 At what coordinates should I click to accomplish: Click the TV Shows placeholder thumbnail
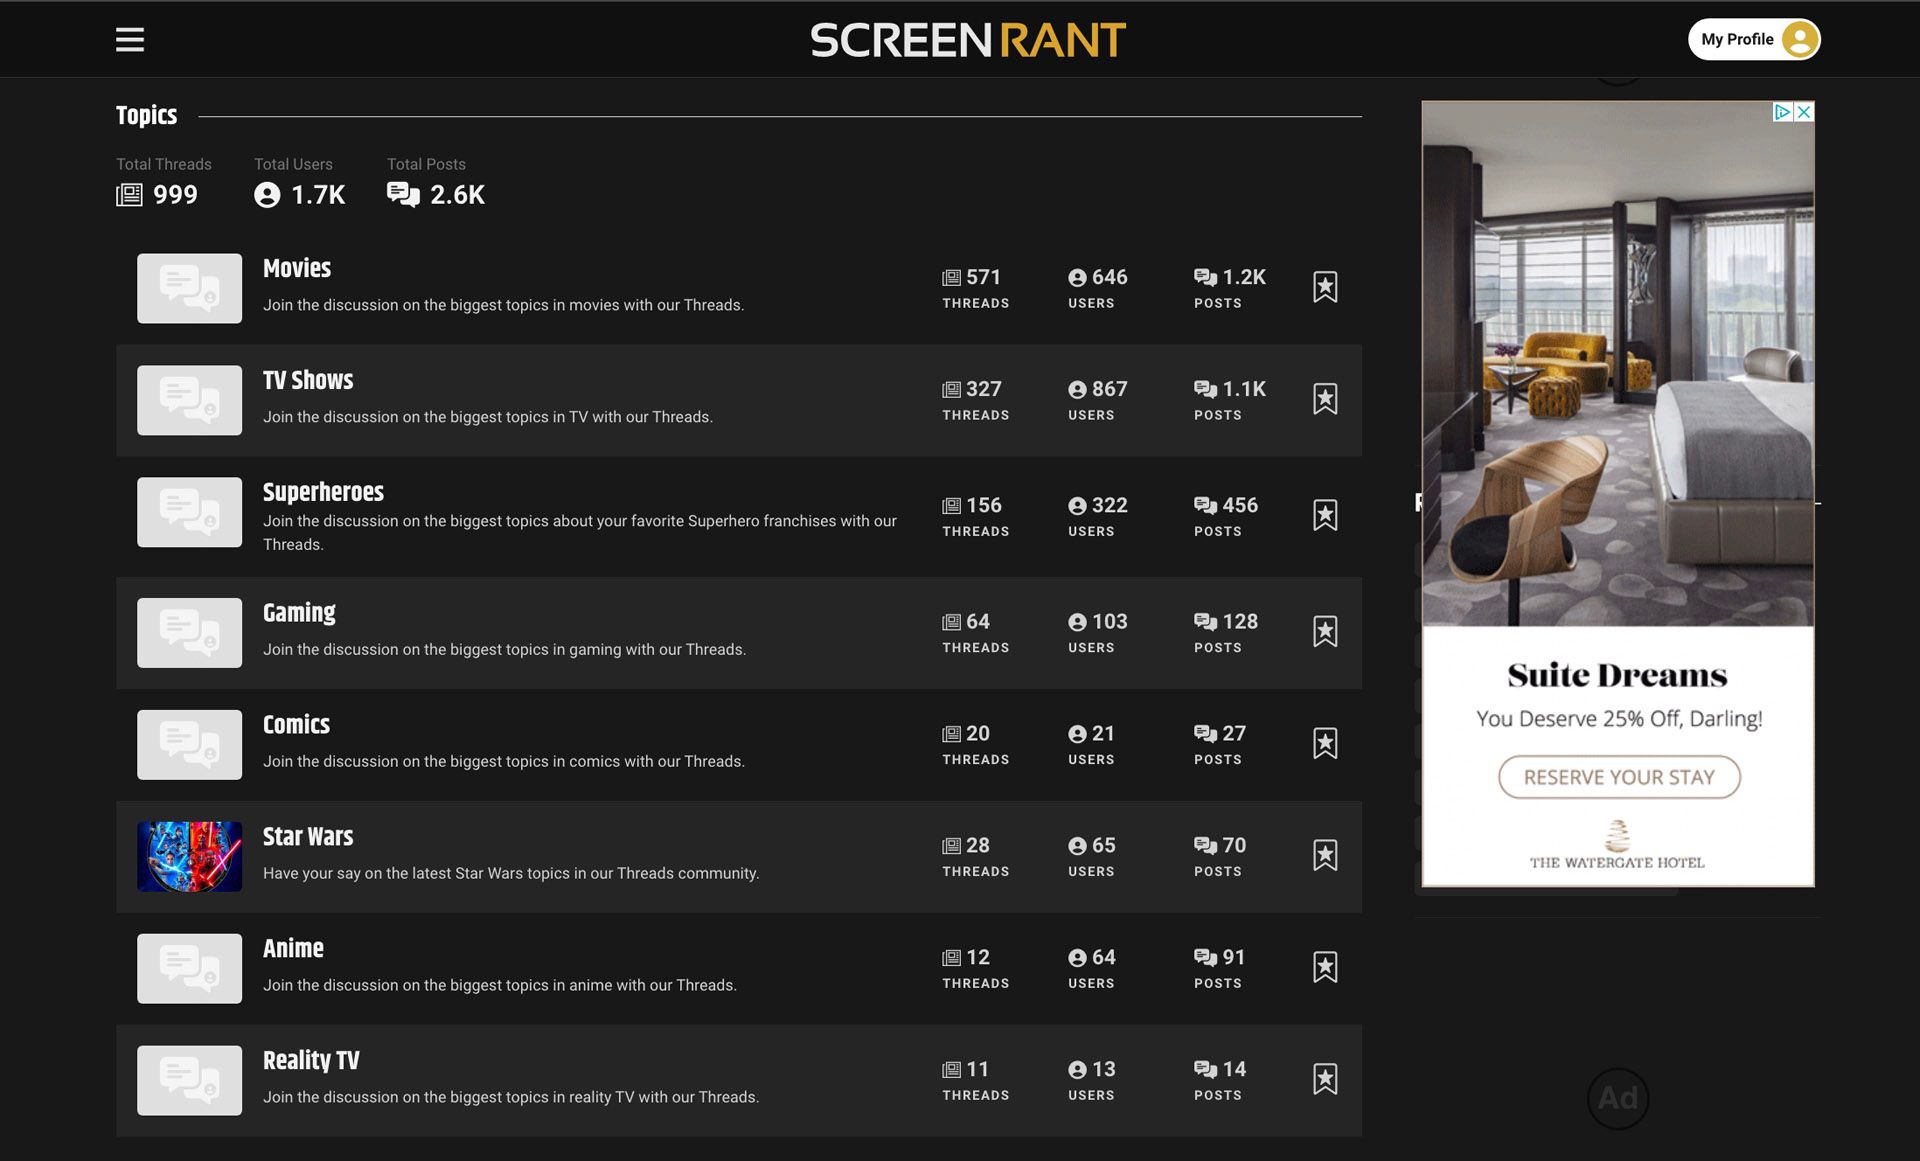point(189,400)
